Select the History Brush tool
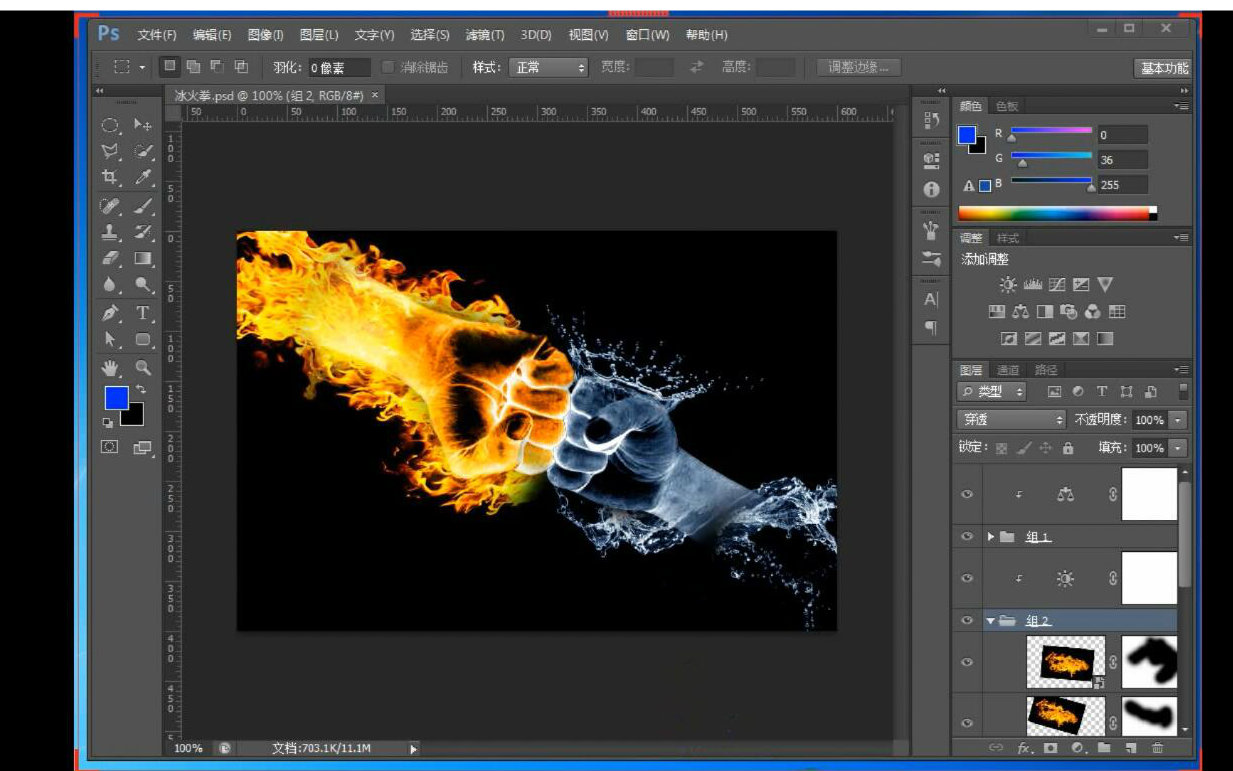1233x771 pixels. pos(143,232)
